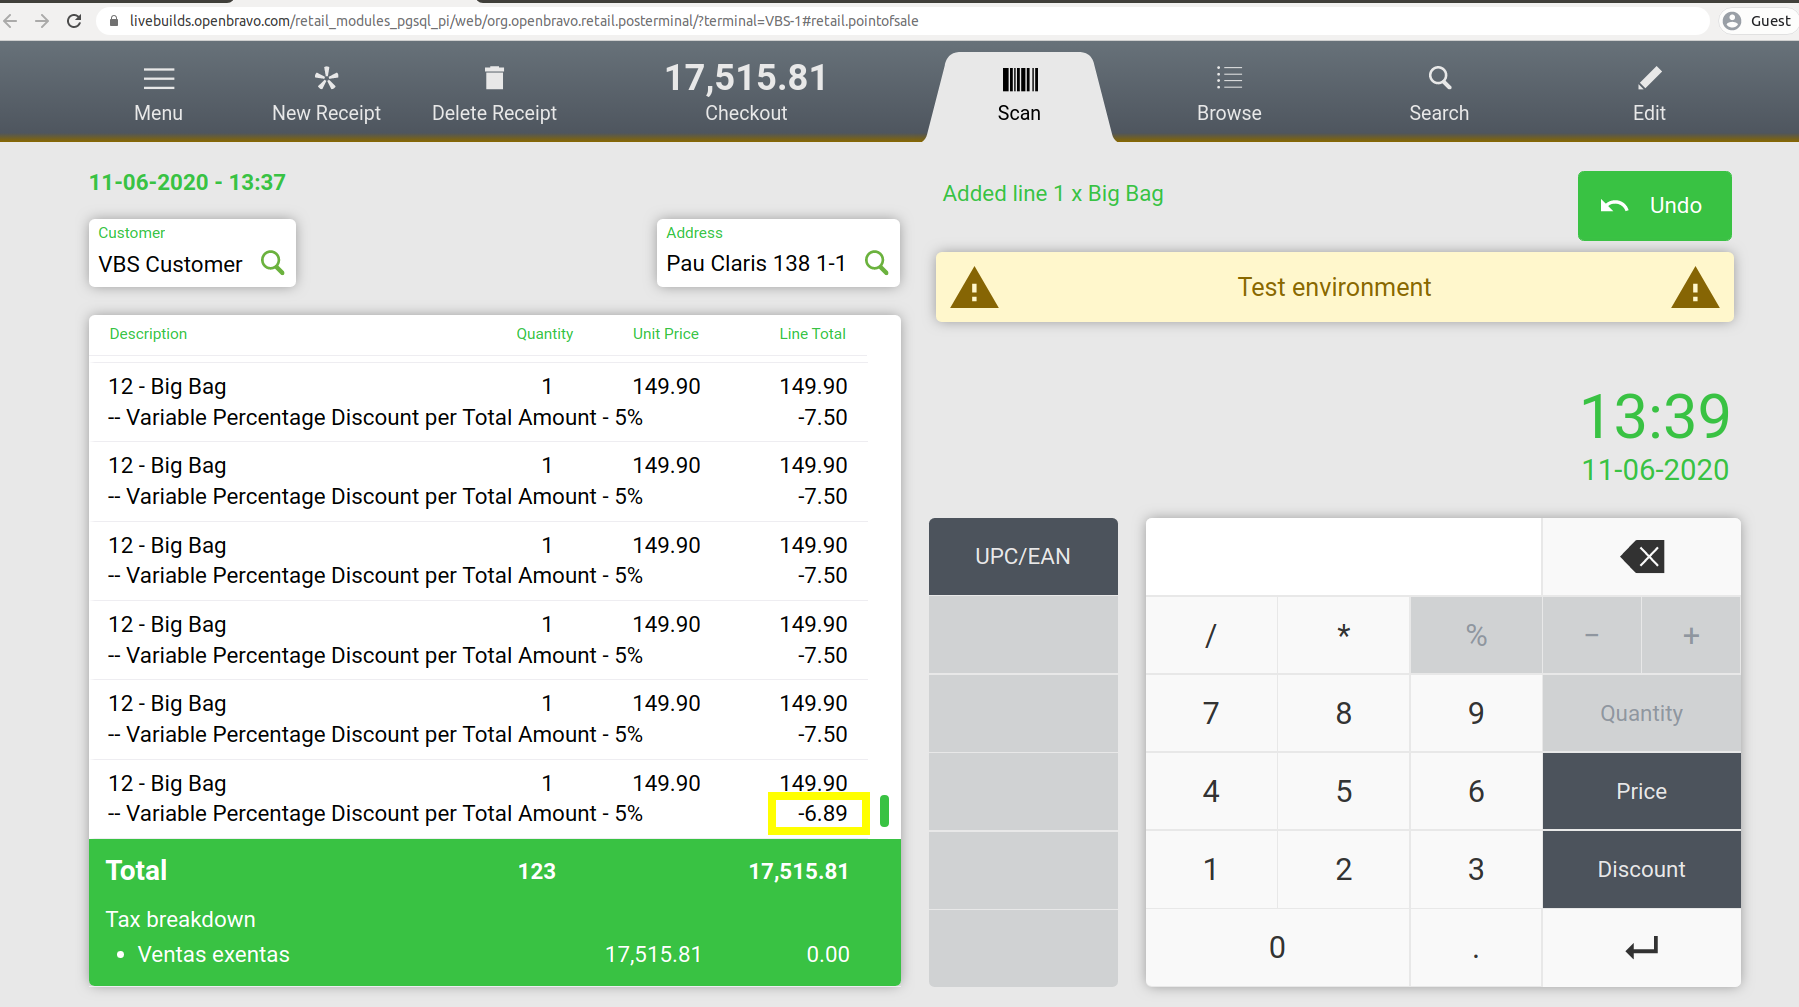Image resolution: width=1799 pixels, height=1007 pixels.
Task: Click the percent key on keypad
Action: tap(1476, 635)
